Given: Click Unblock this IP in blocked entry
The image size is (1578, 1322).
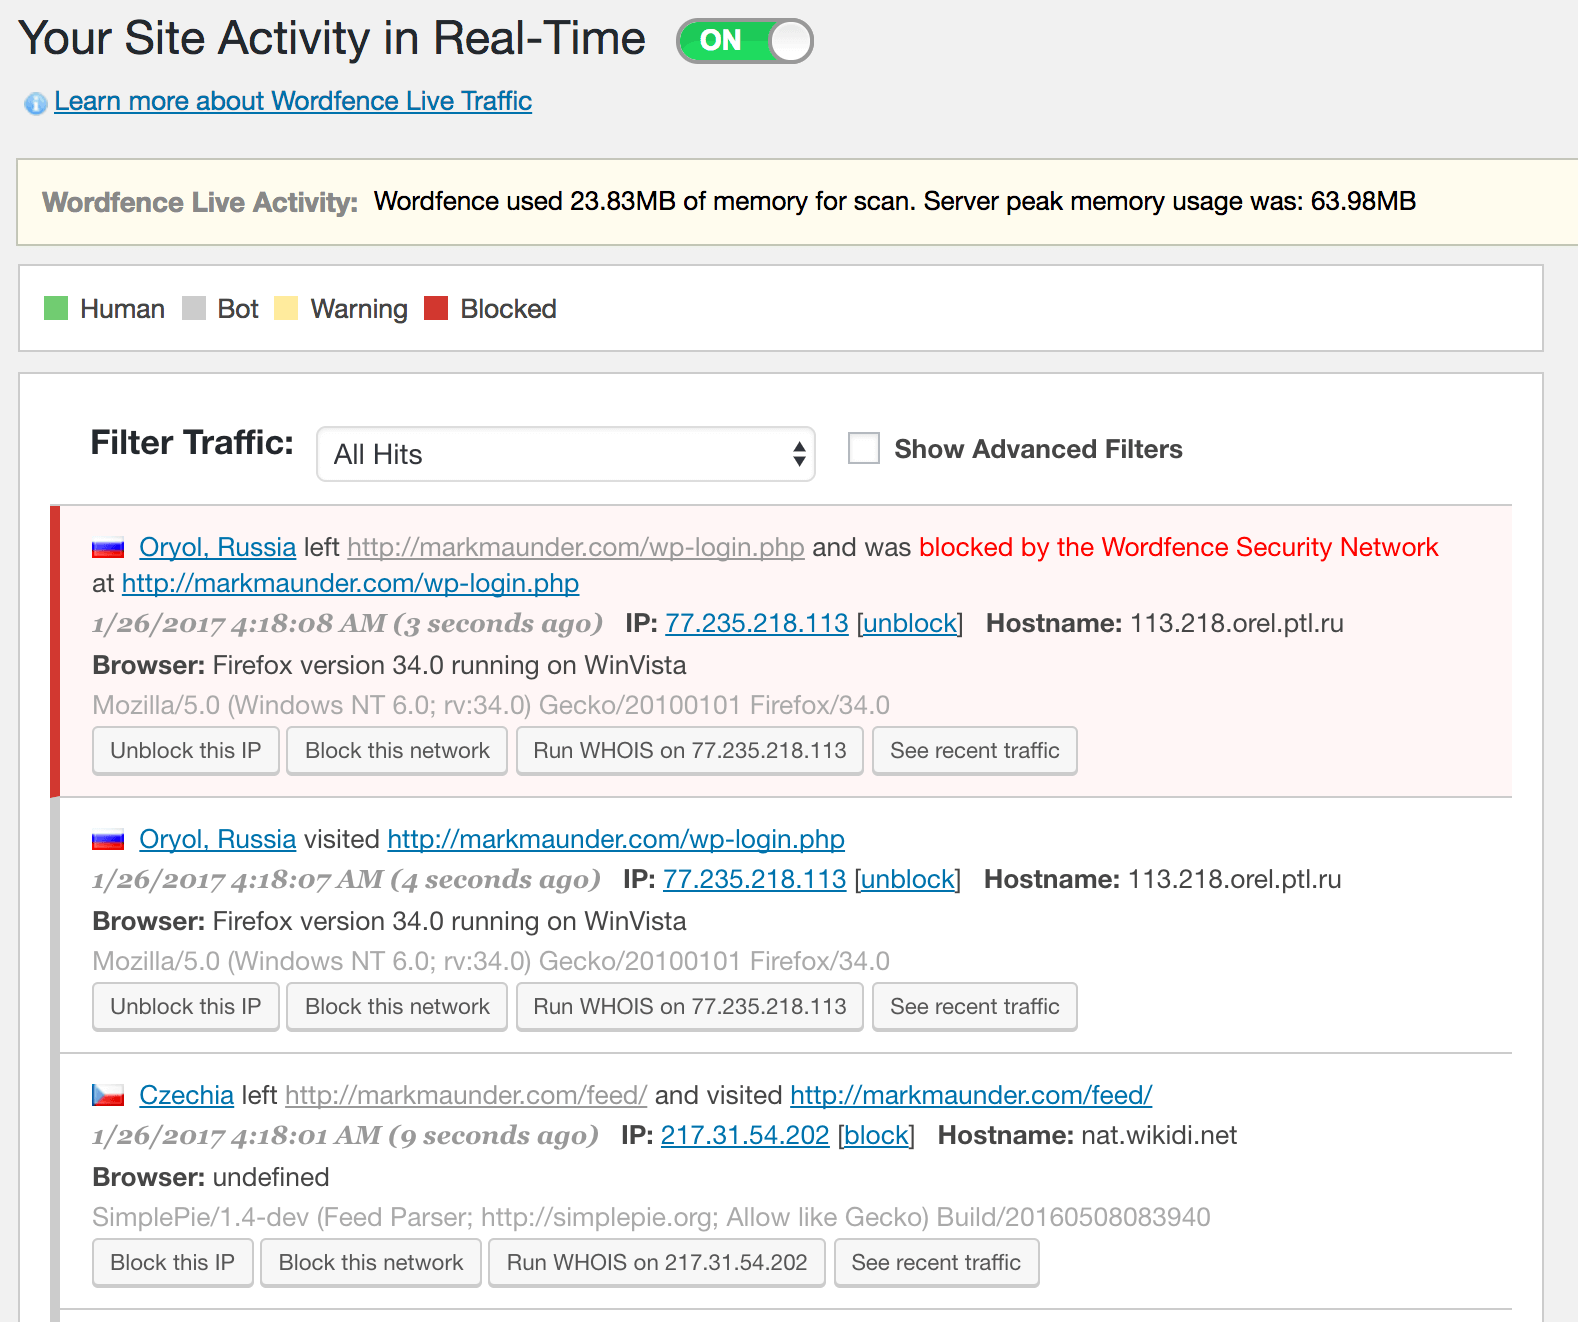Looking at the screenshot, I should tap(185, 751).
